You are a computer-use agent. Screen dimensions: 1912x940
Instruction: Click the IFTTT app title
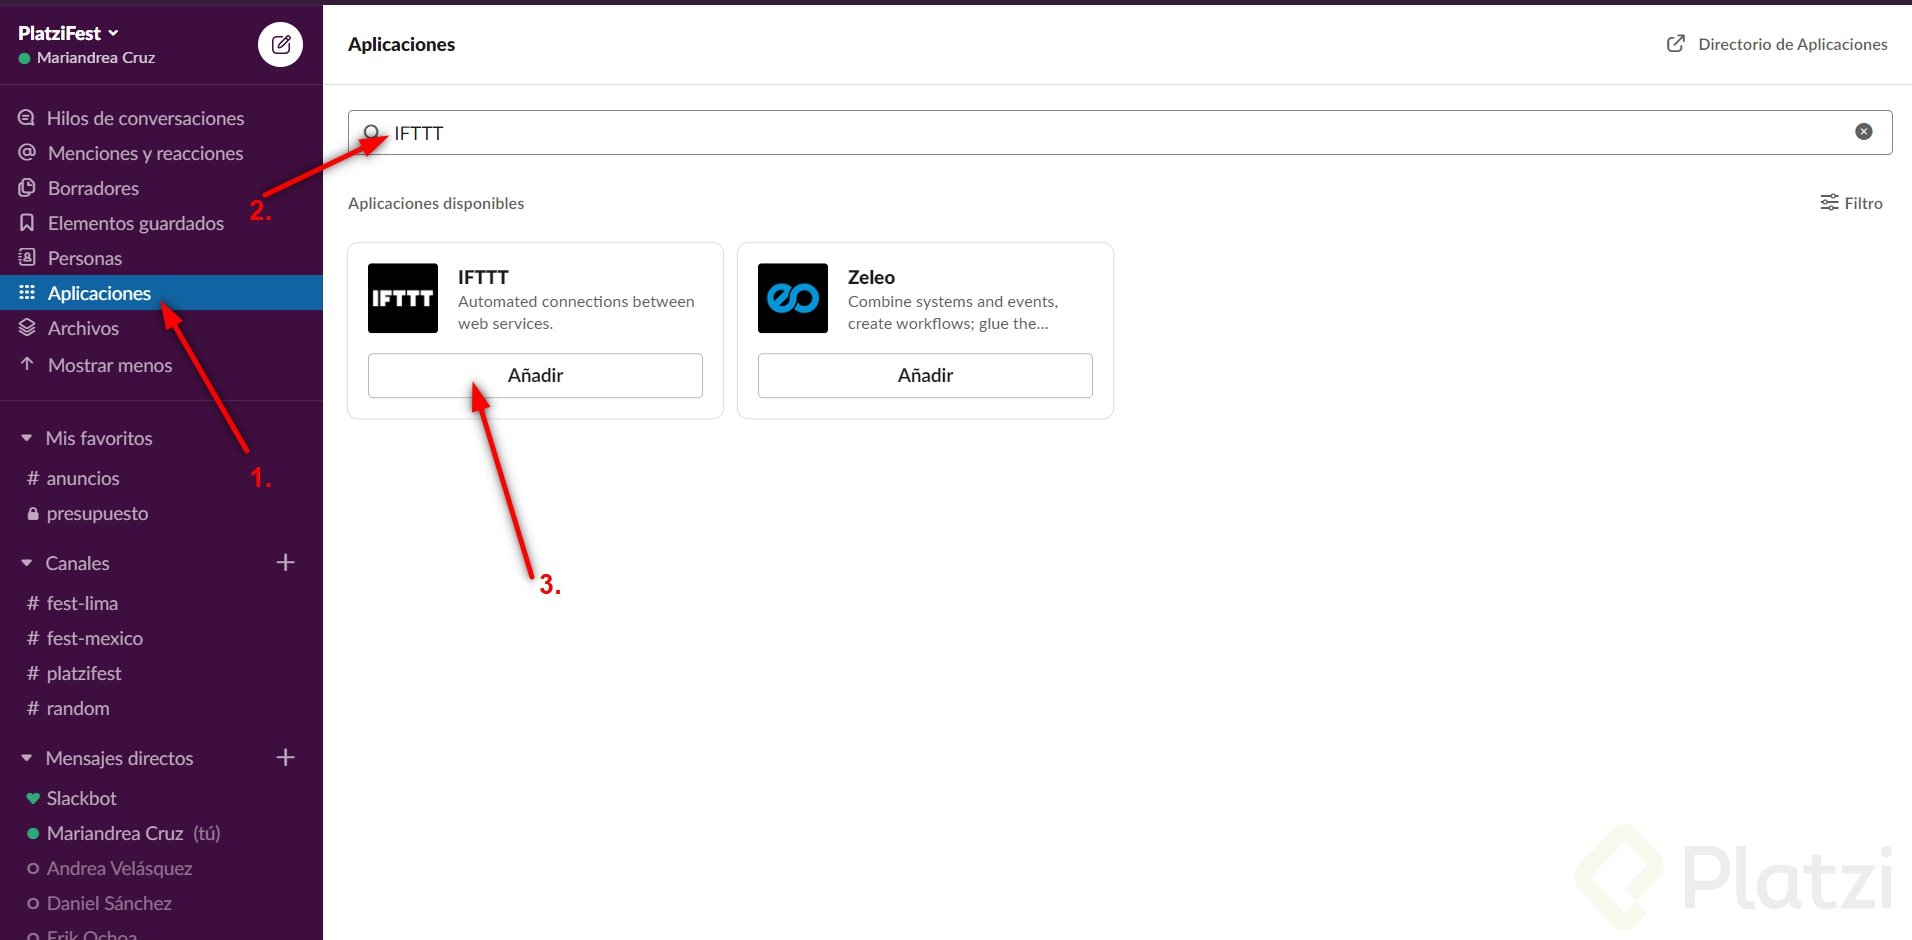coord(483,277)
